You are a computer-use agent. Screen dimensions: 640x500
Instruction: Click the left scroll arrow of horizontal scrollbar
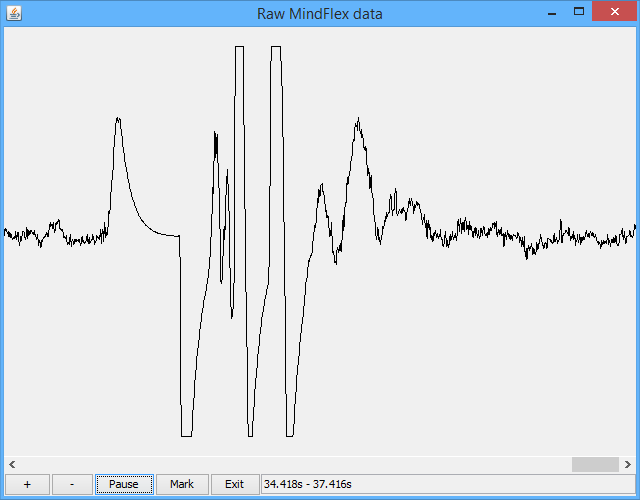12,464
